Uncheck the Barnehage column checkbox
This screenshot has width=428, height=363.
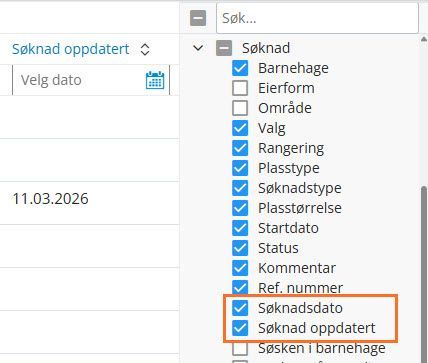[x=240, y=68]
